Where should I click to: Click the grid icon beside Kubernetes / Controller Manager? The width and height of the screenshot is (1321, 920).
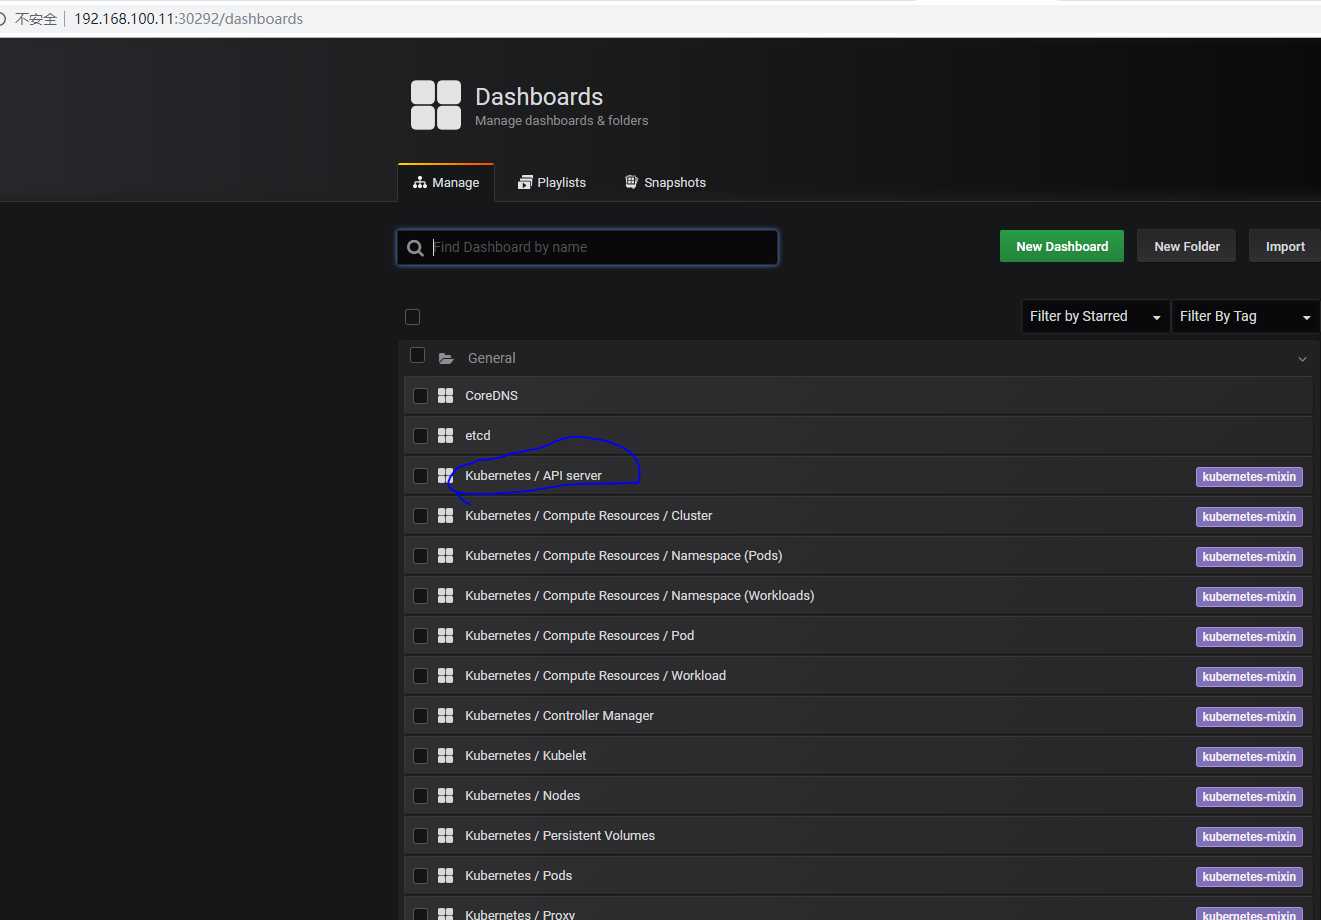pyautogui.click(x=446, y=716)
